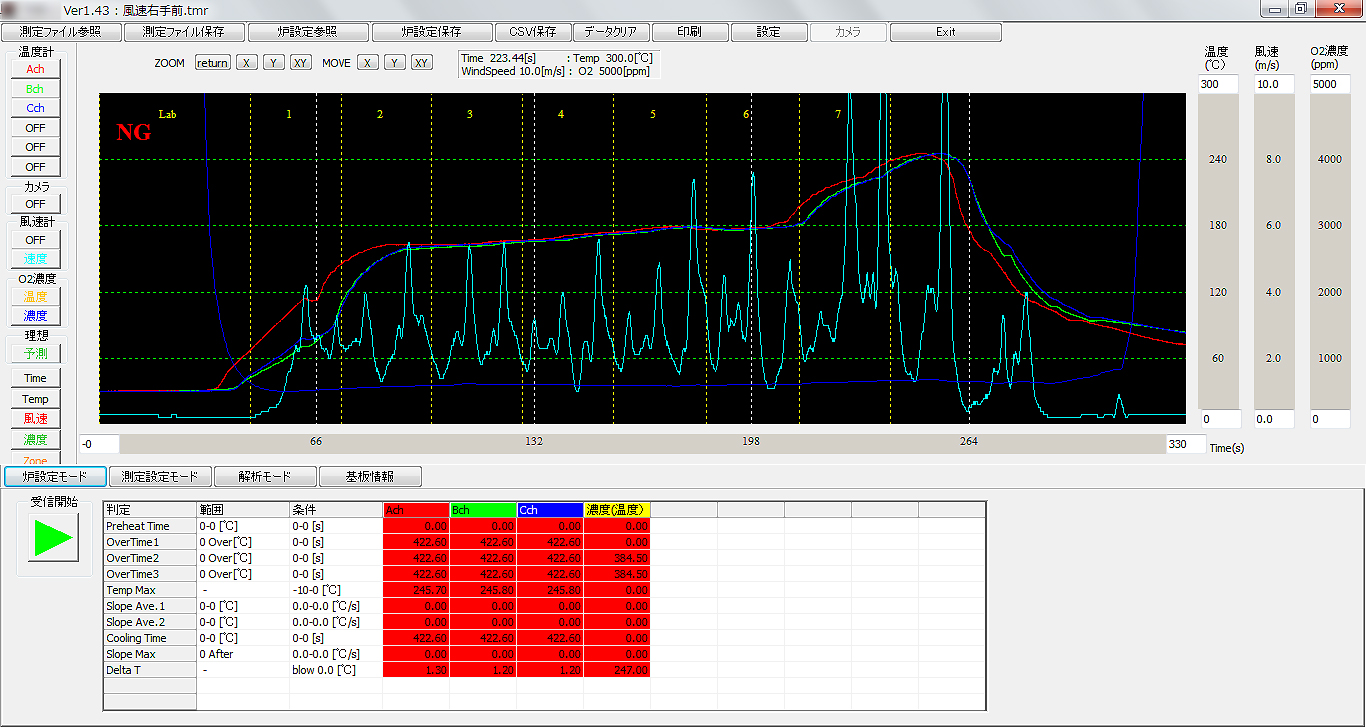Screen dimensions: 1366x728
Task: Open the 基板情報 tab
Action: [371, 477]
